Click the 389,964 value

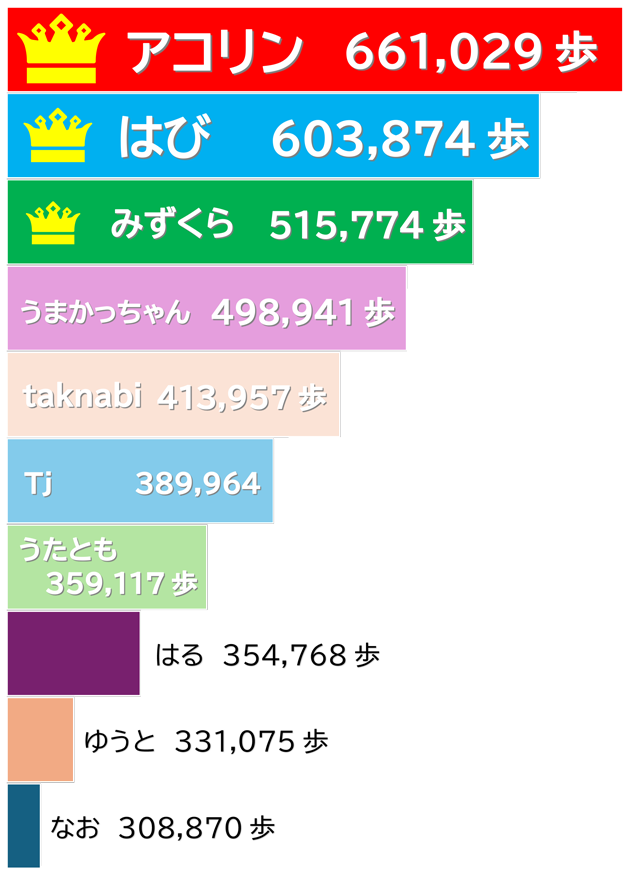(198, 484)
